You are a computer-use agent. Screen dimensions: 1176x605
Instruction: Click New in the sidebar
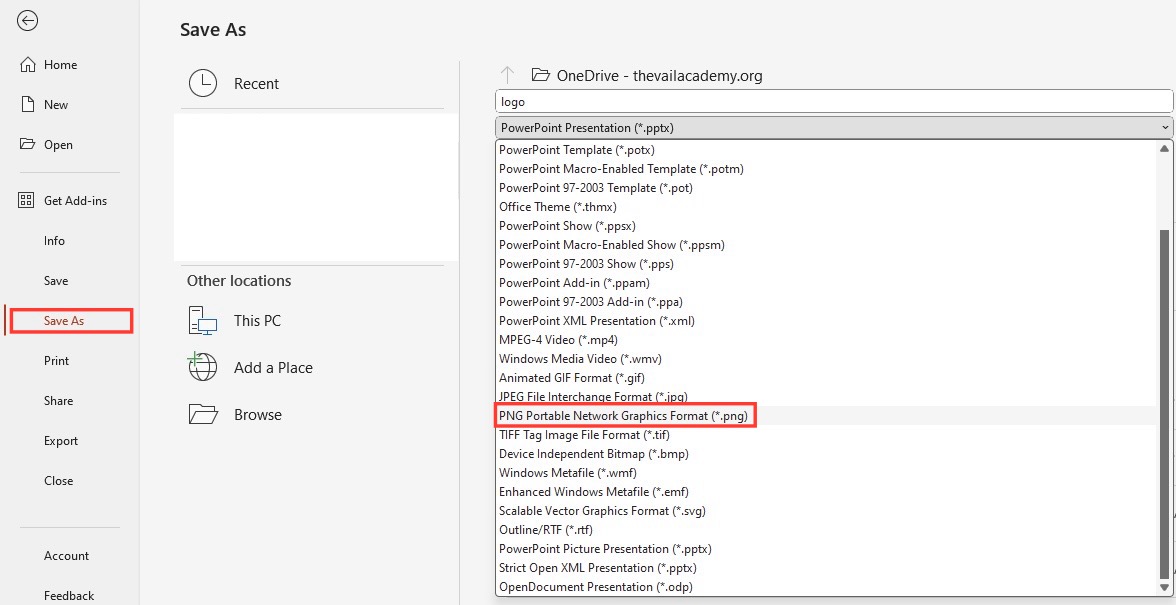pyautogui.click(x=56, y=104)
